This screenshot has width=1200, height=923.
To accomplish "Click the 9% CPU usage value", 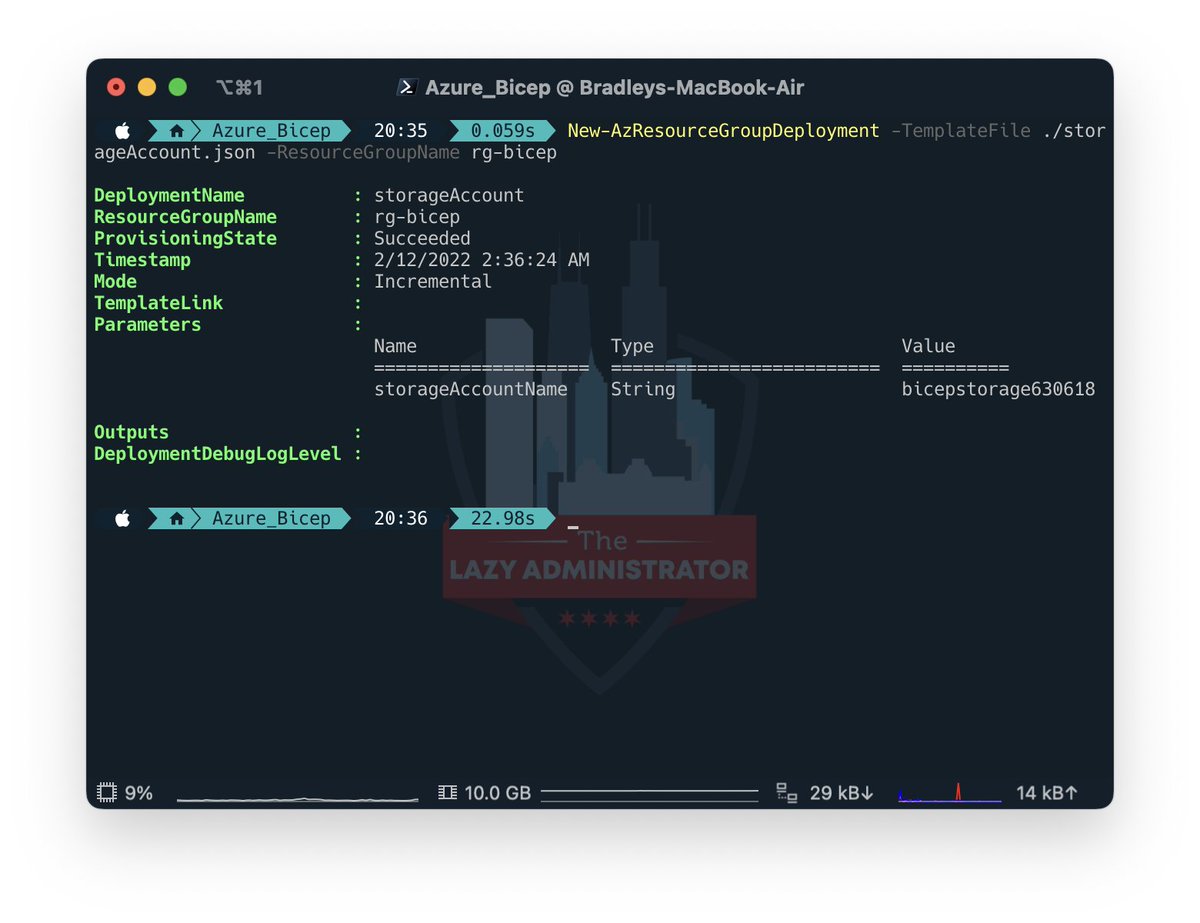I will pos(139,793).
